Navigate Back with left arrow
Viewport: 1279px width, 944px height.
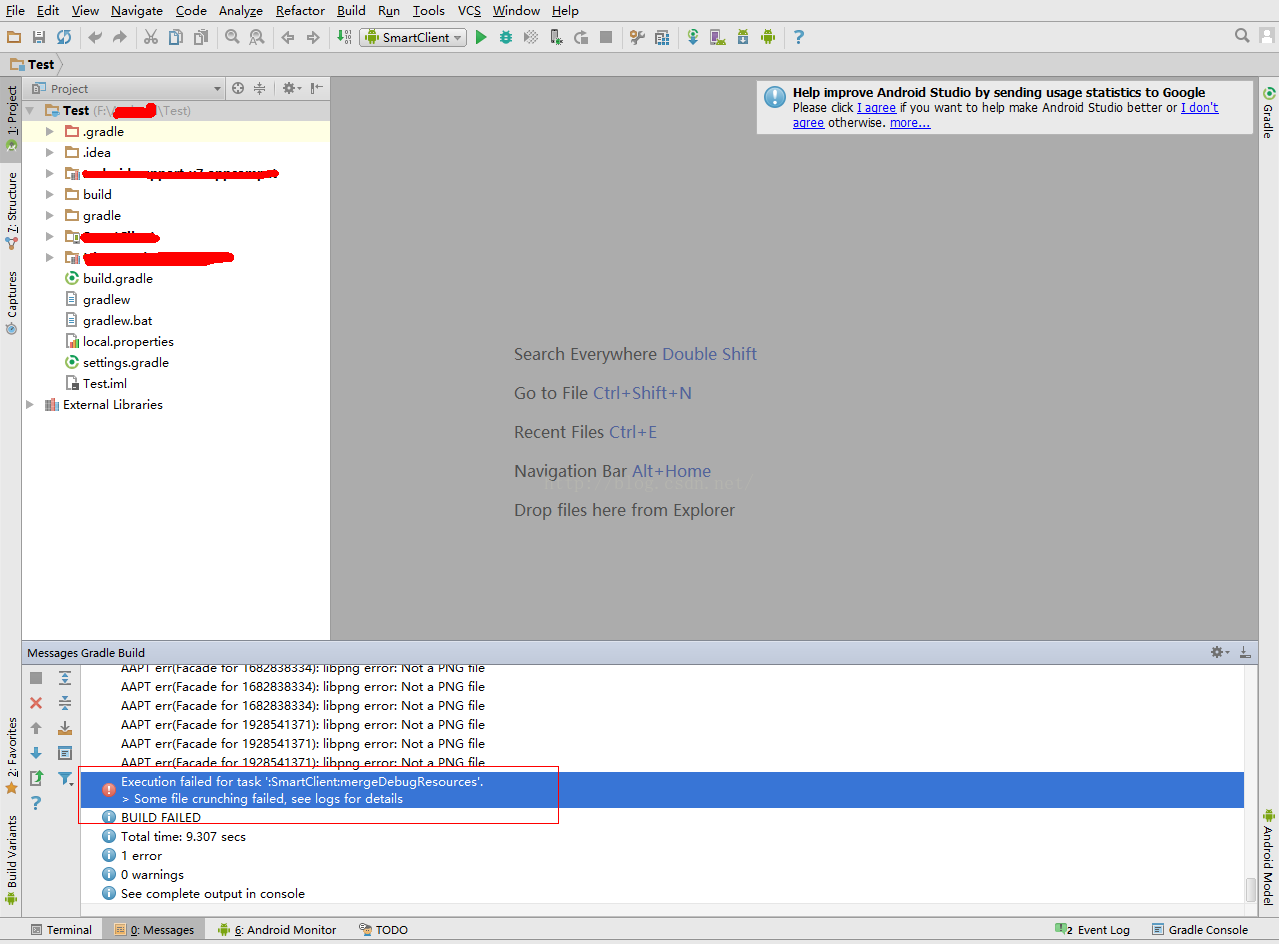(288, 37)
